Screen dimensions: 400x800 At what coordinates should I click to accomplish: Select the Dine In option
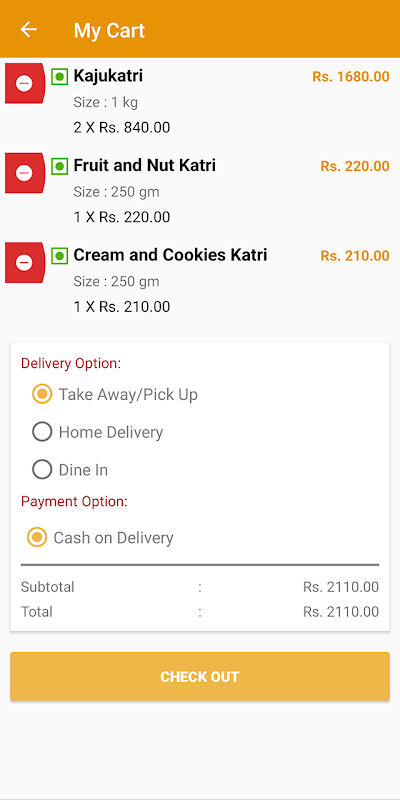70,470
